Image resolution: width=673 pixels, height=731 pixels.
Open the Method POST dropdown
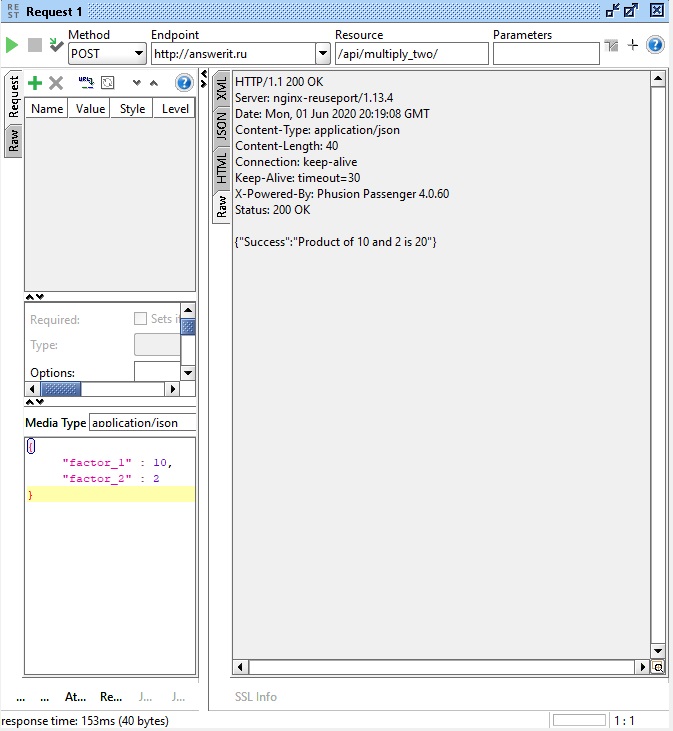[x=107, y=54]
